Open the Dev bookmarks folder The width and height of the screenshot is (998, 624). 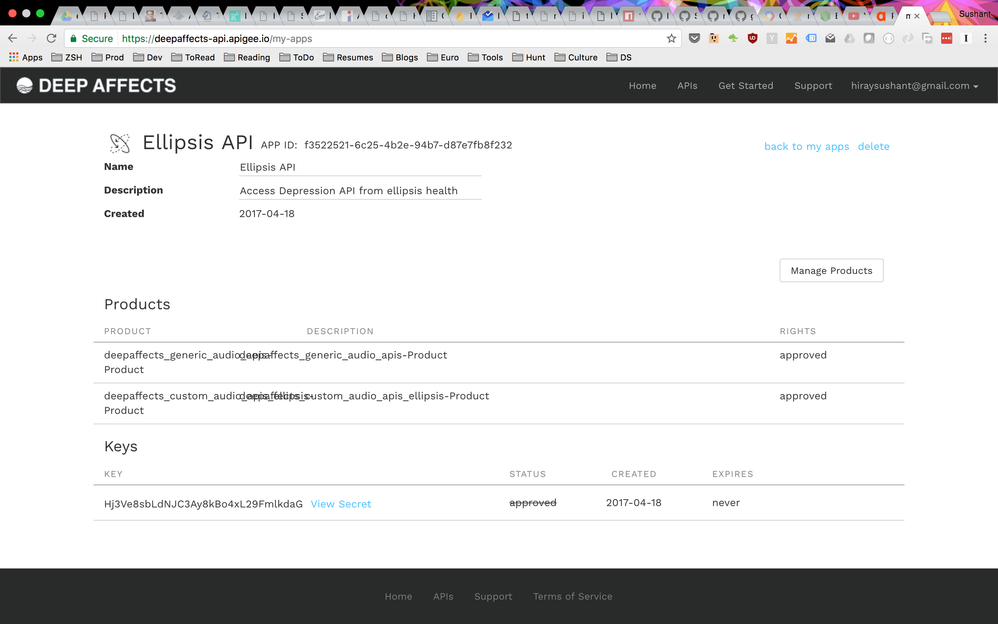click(x=148, y=57)
